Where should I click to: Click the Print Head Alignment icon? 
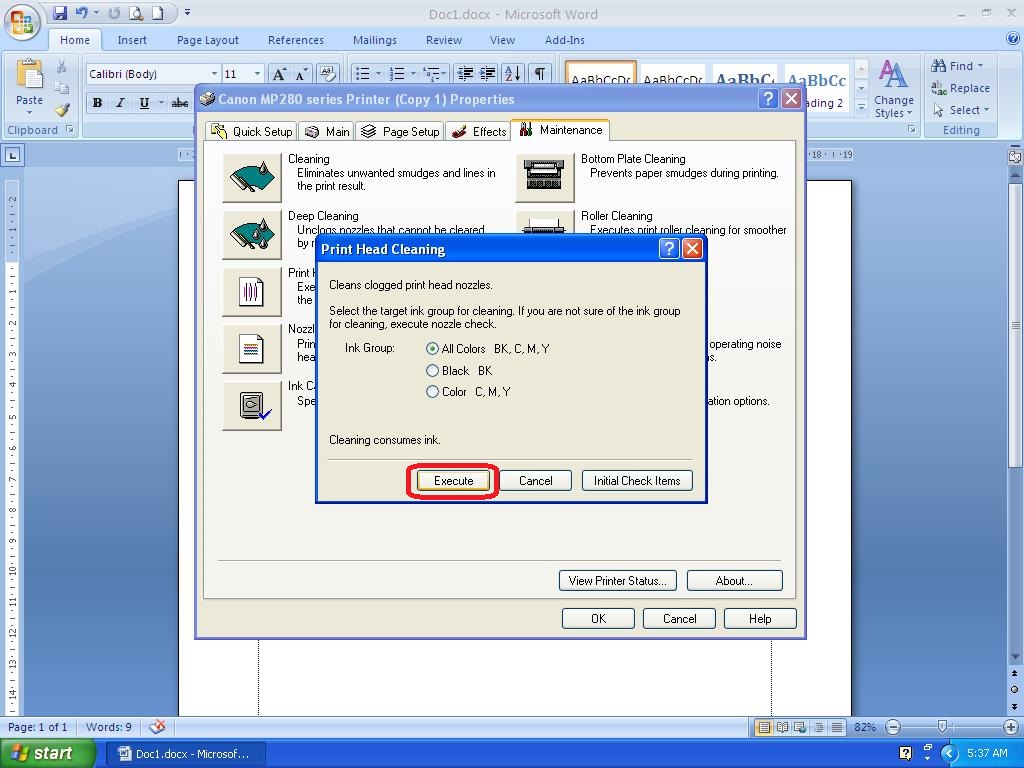(x=252, y=291)
